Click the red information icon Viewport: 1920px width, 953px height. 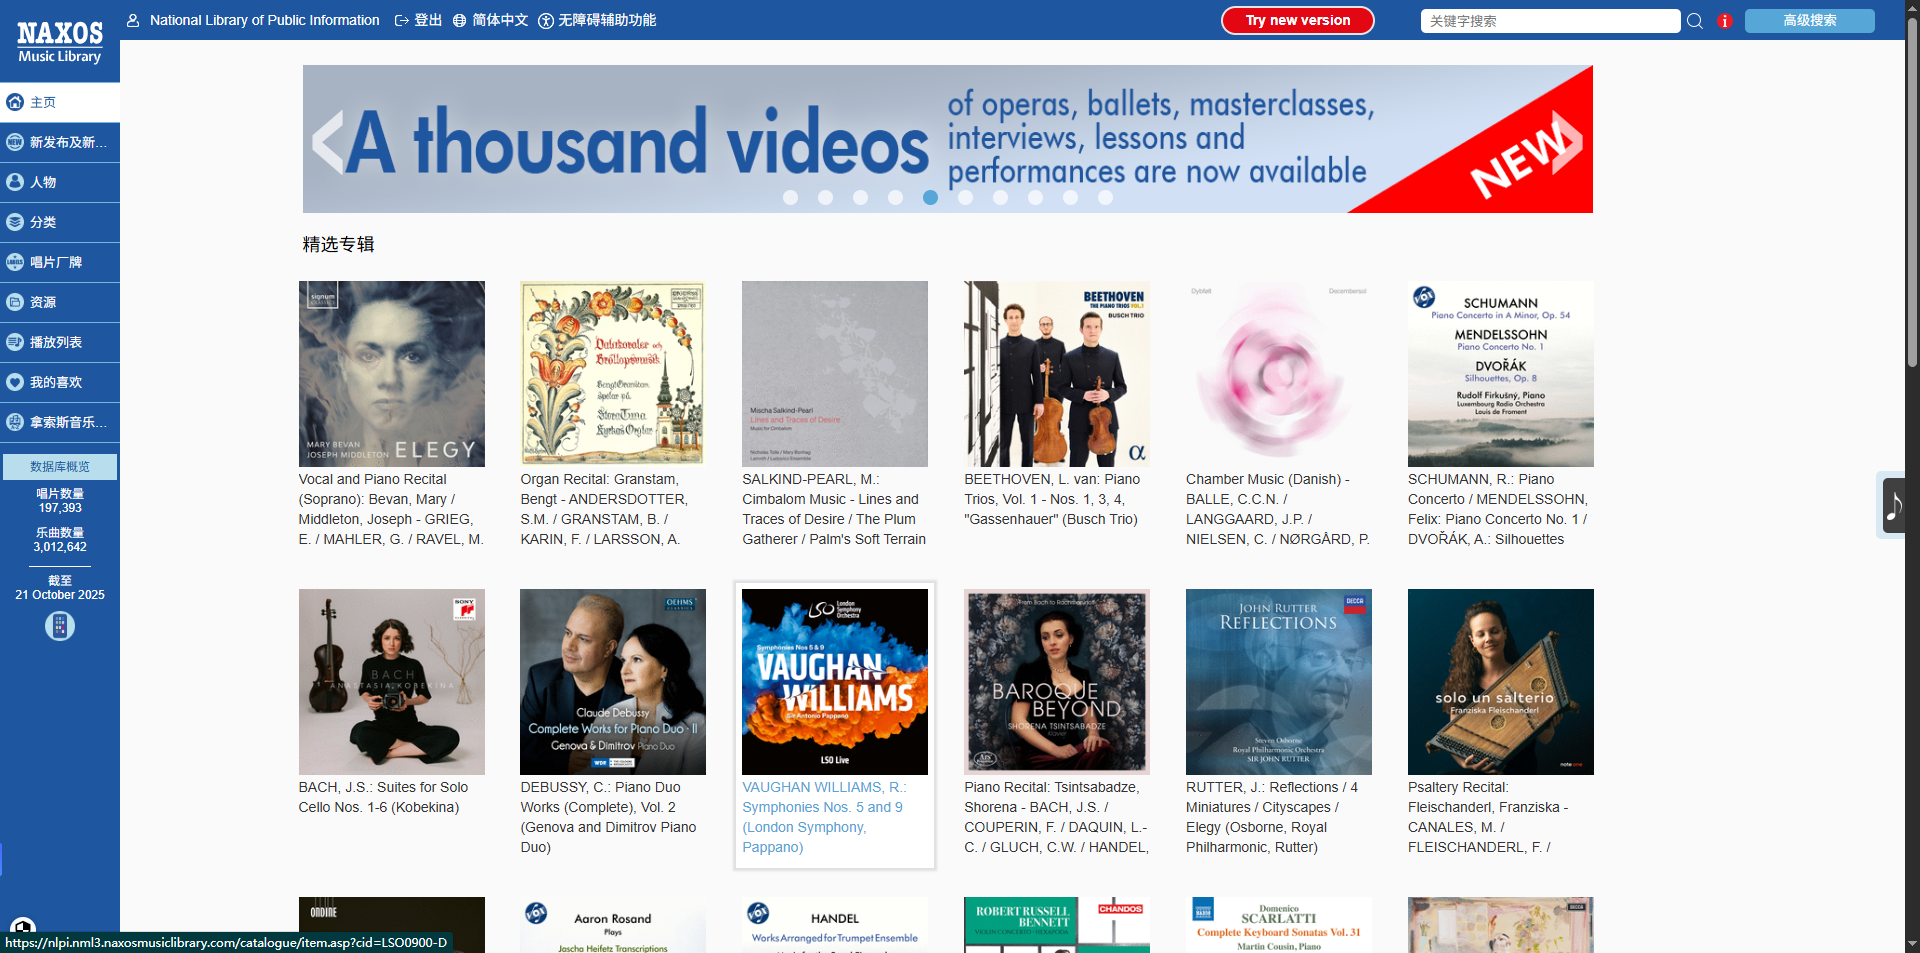pyautogui.click(x=1725, y=21)
